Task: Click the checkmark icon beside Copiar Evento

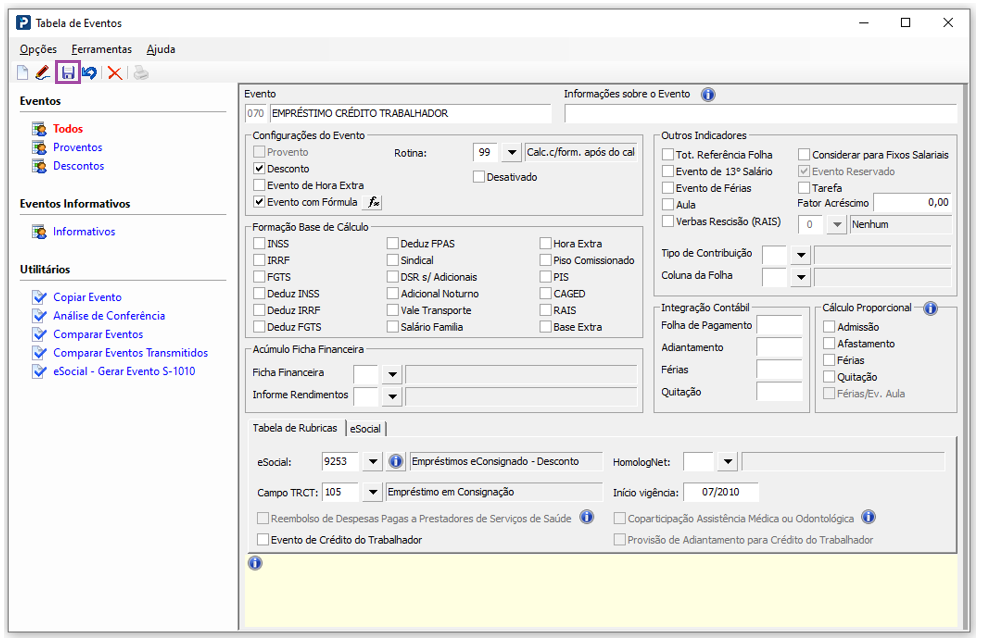Action: click(39, 297)
